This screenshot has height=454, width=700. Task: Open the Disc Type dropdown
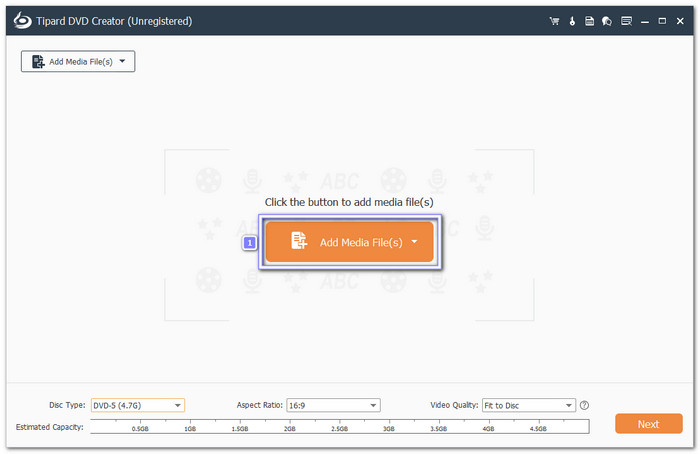click(x=138, y=405)
